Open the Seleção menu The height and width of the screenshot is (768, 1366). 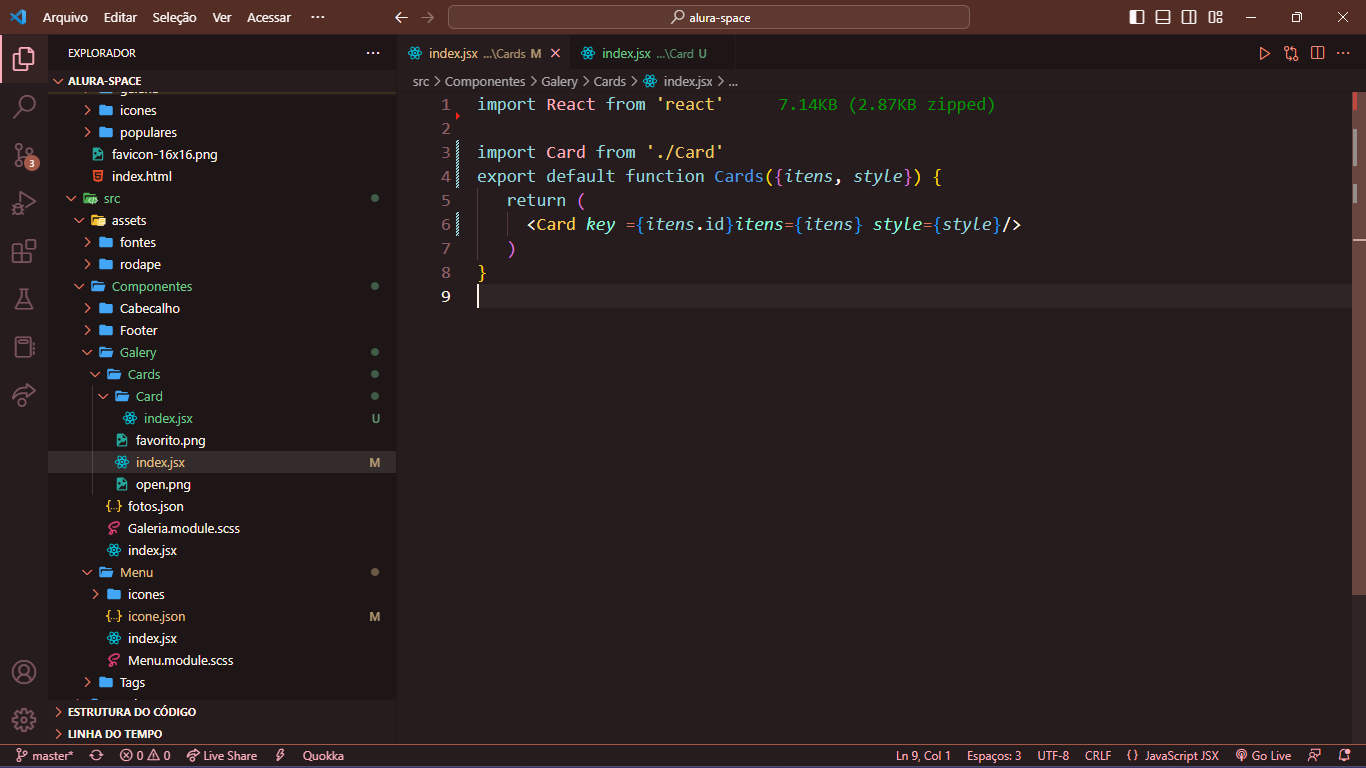175,18
